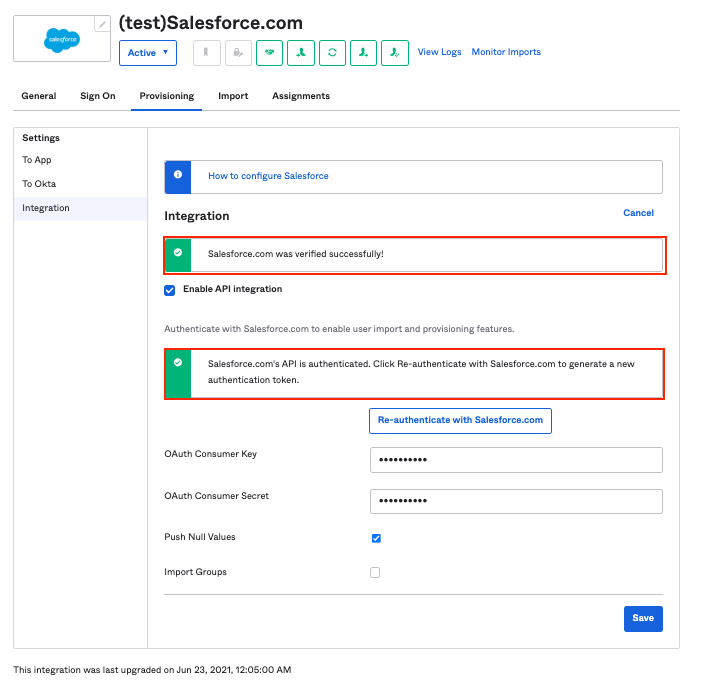Screen dimensions: 705x687
Task: Click the greyed-out padlock icon button
Action: coord(238,53)
